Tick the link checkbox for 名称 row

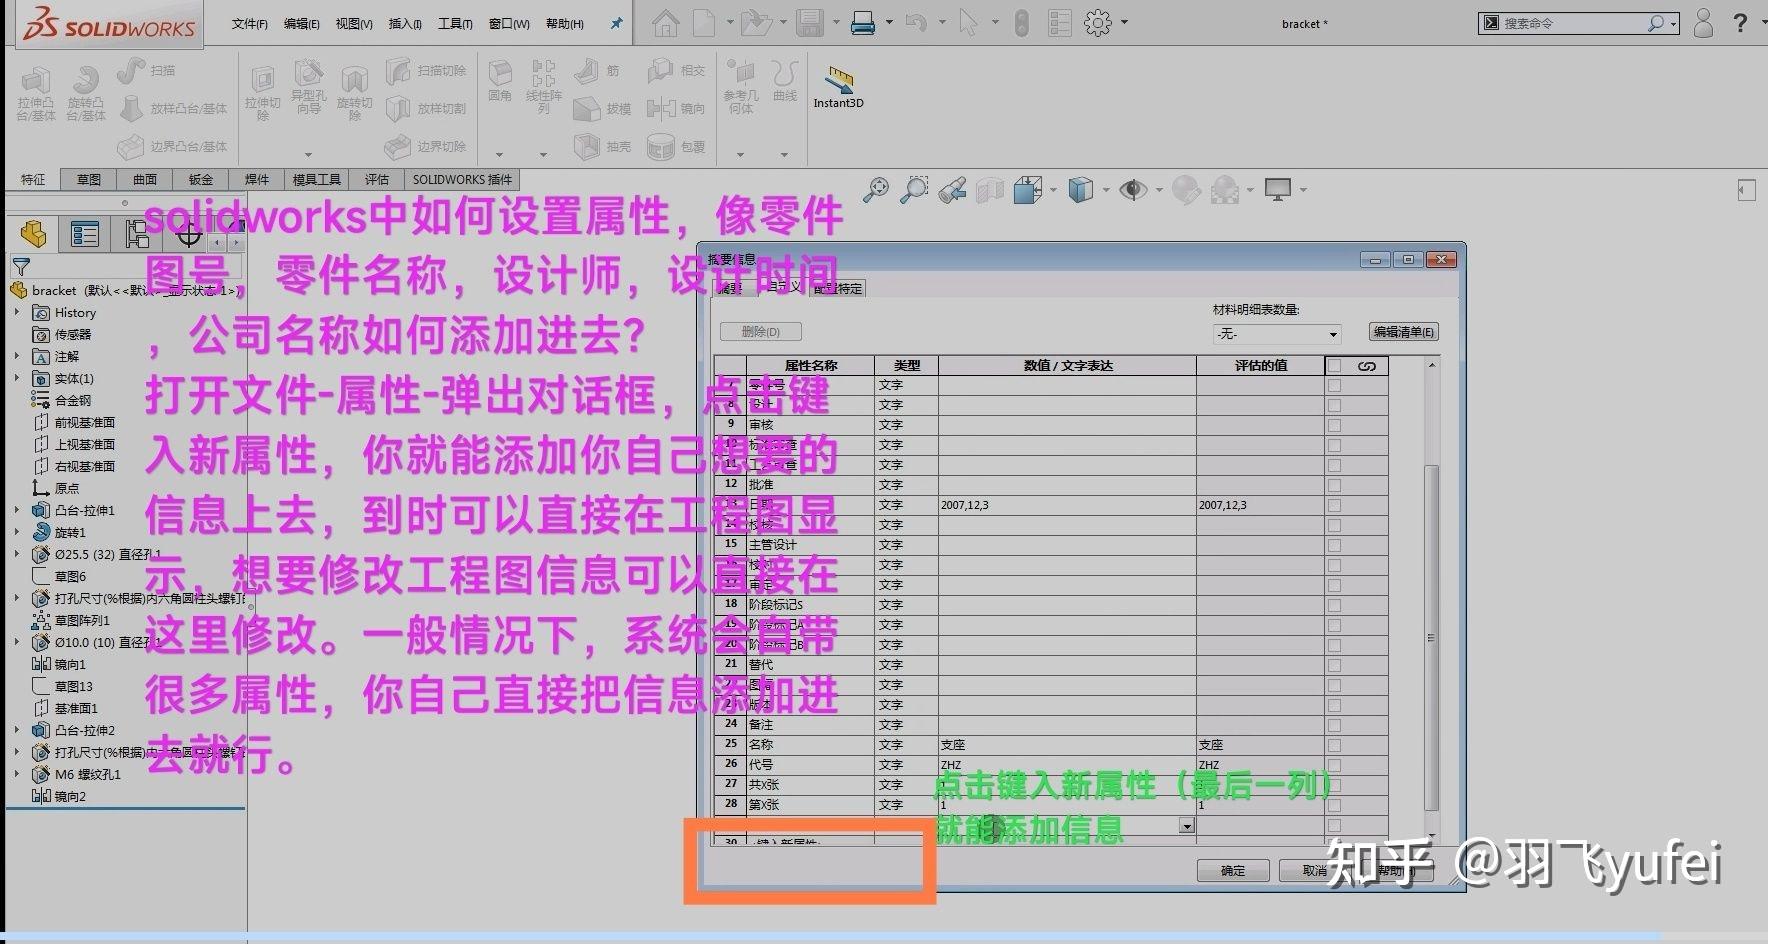pos(1334,745)
